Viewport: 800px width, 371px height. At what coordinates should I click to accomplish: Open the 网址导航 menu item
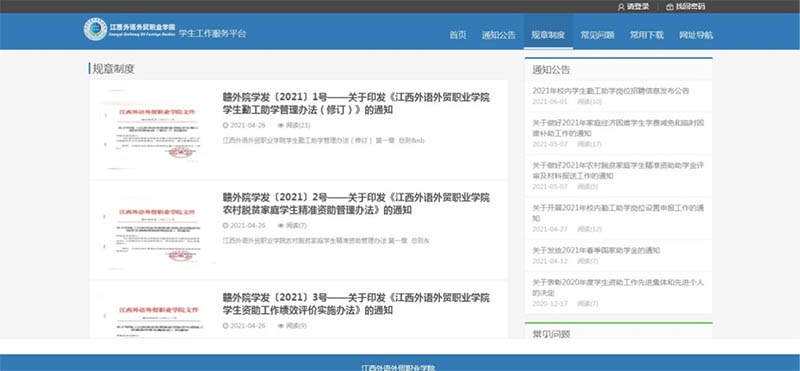tap(696, 35)
